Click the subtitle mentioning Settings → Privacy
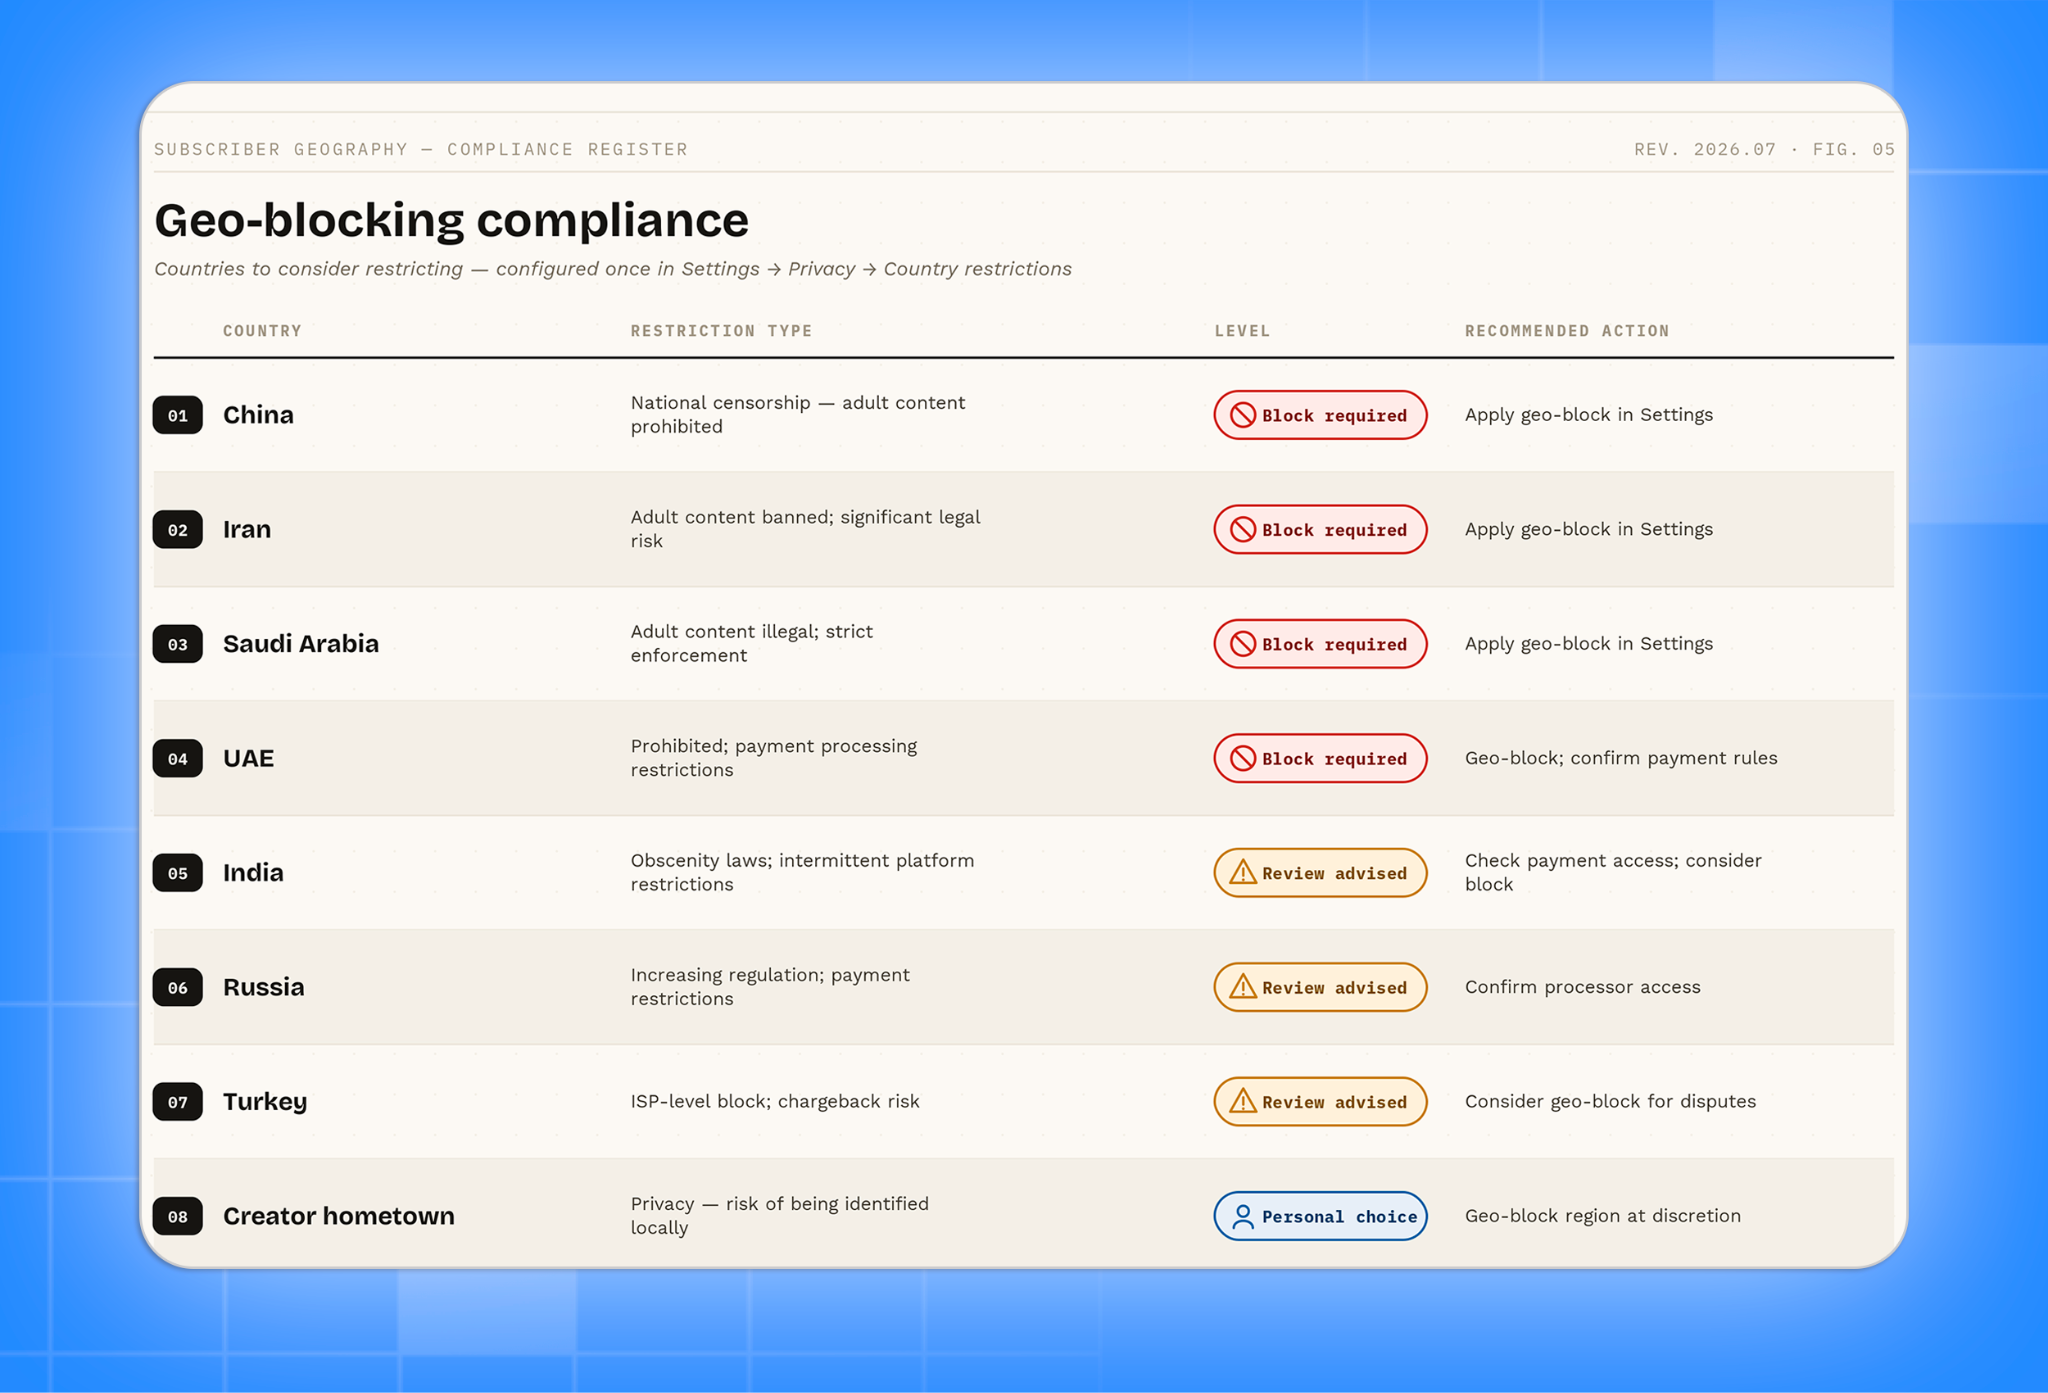The image size is (2048, 1393). [613, 269]
